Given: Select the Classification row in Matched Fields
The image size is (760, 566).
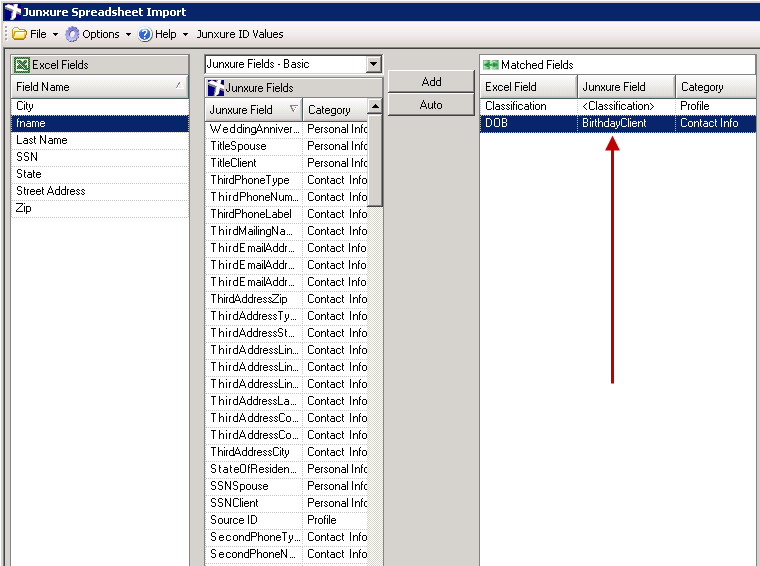Looking at the screenshot, I should (618, 106).
